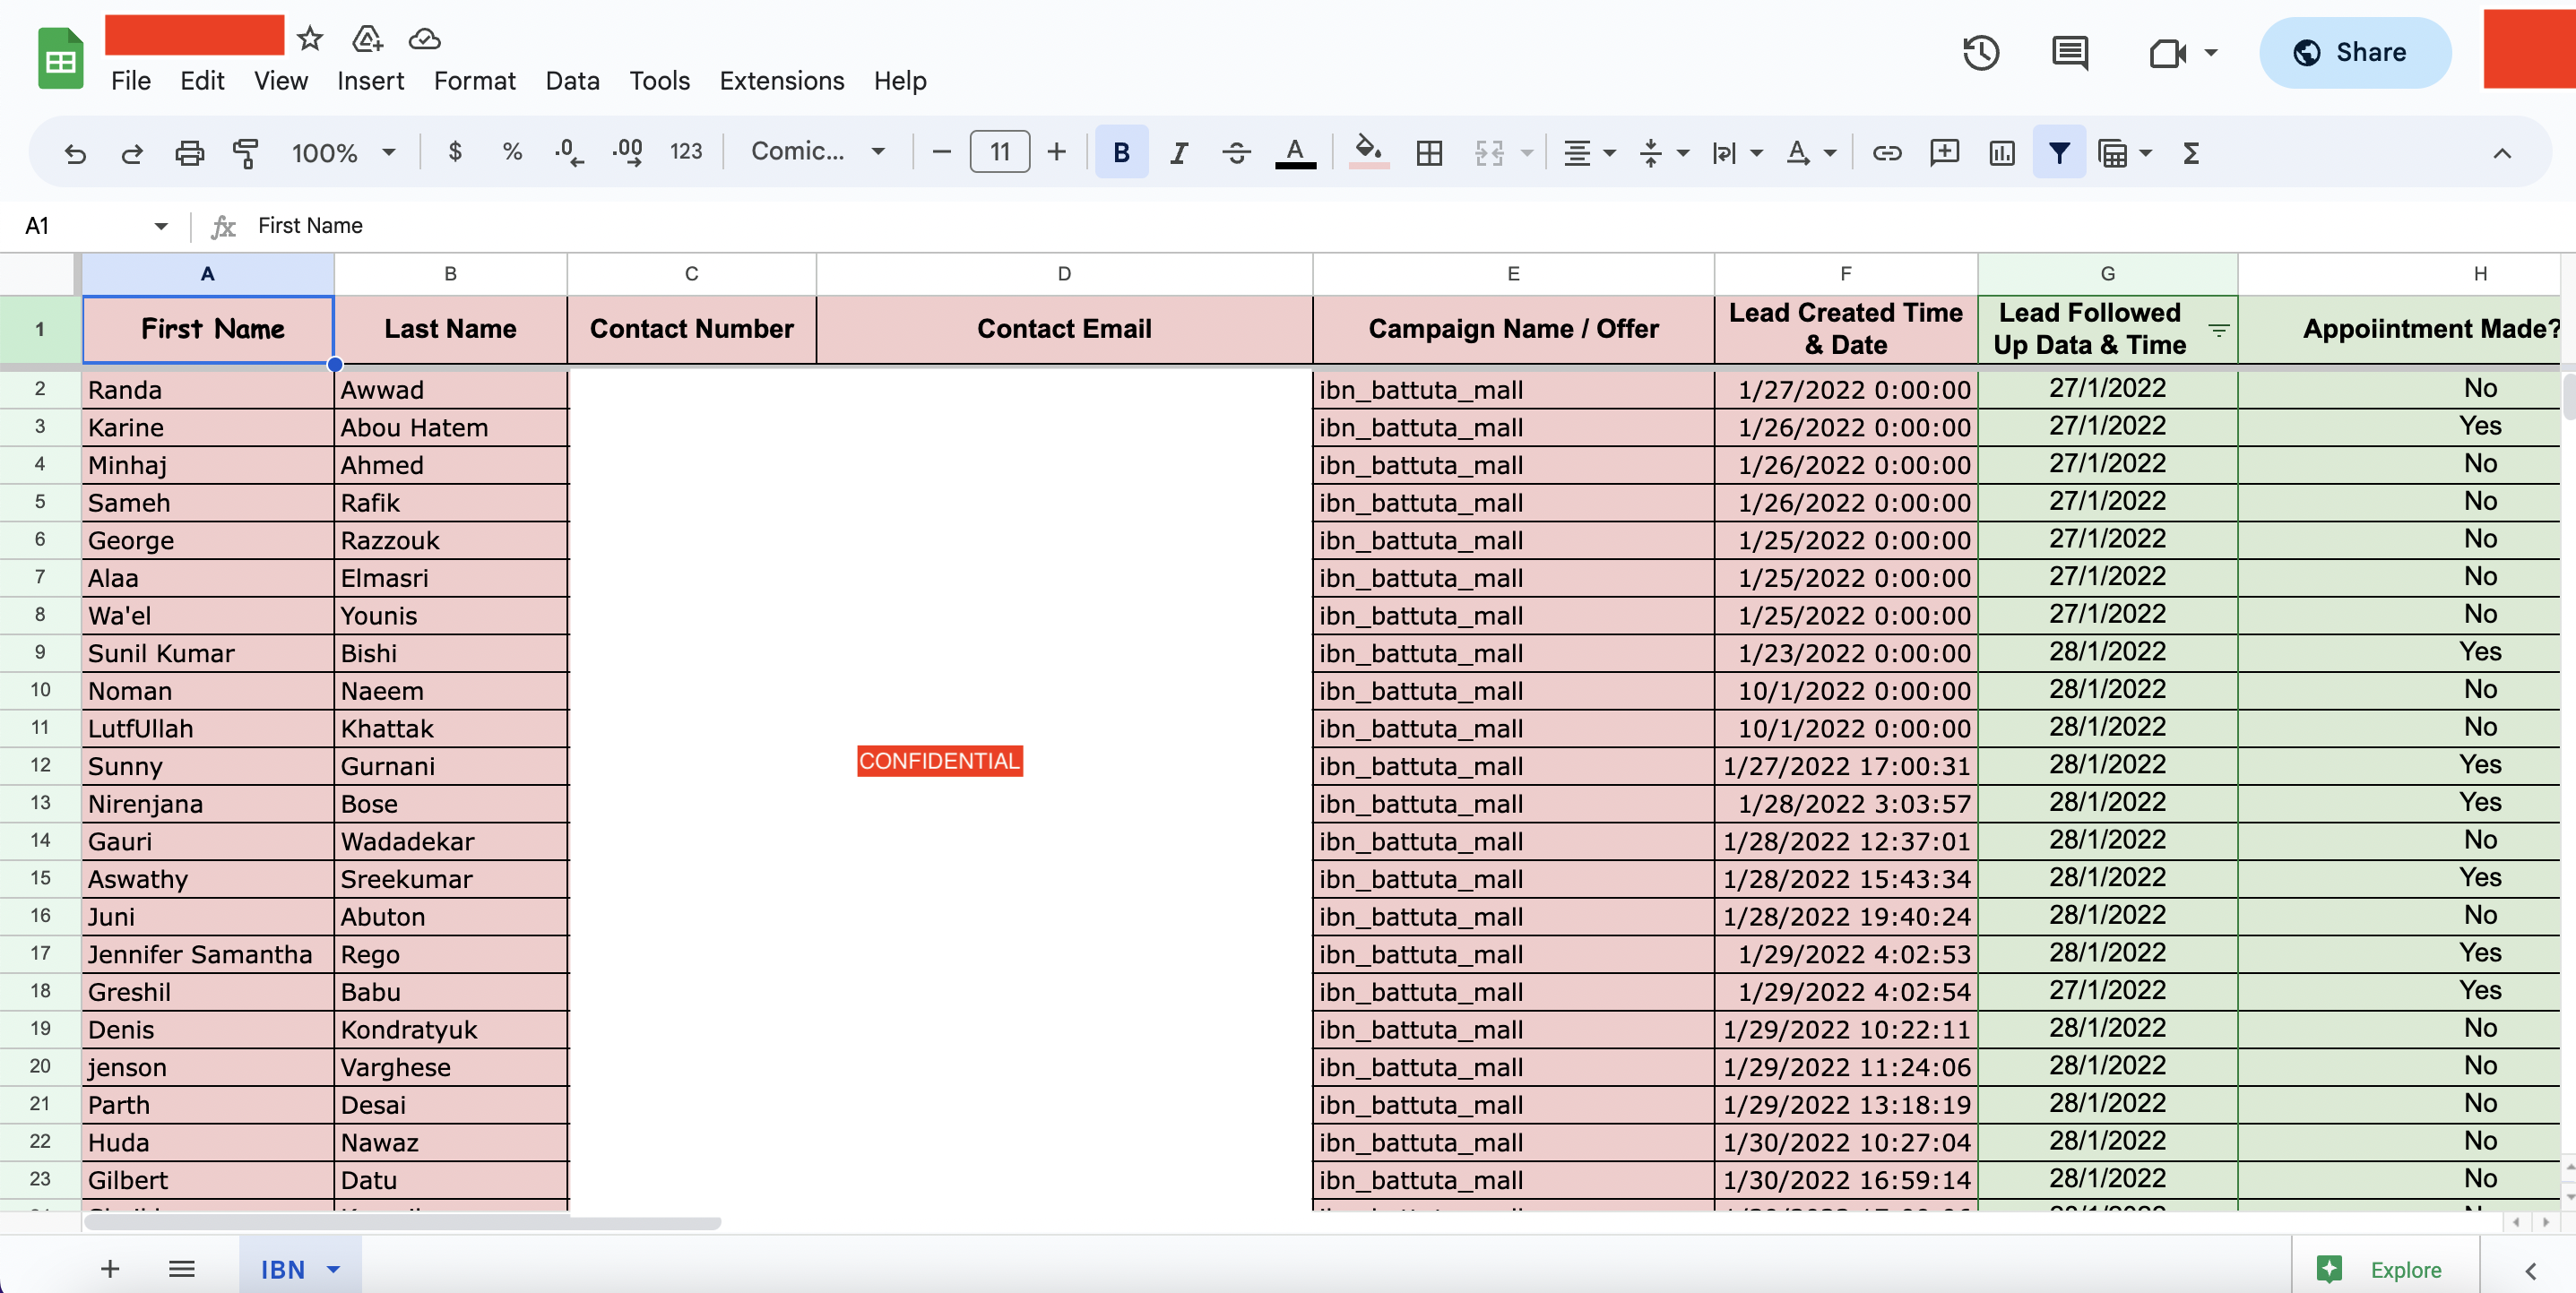Click the font size input field
Image resolution: width=2576 pixels, height=1293 pixels.
click(x=999, y=153)
